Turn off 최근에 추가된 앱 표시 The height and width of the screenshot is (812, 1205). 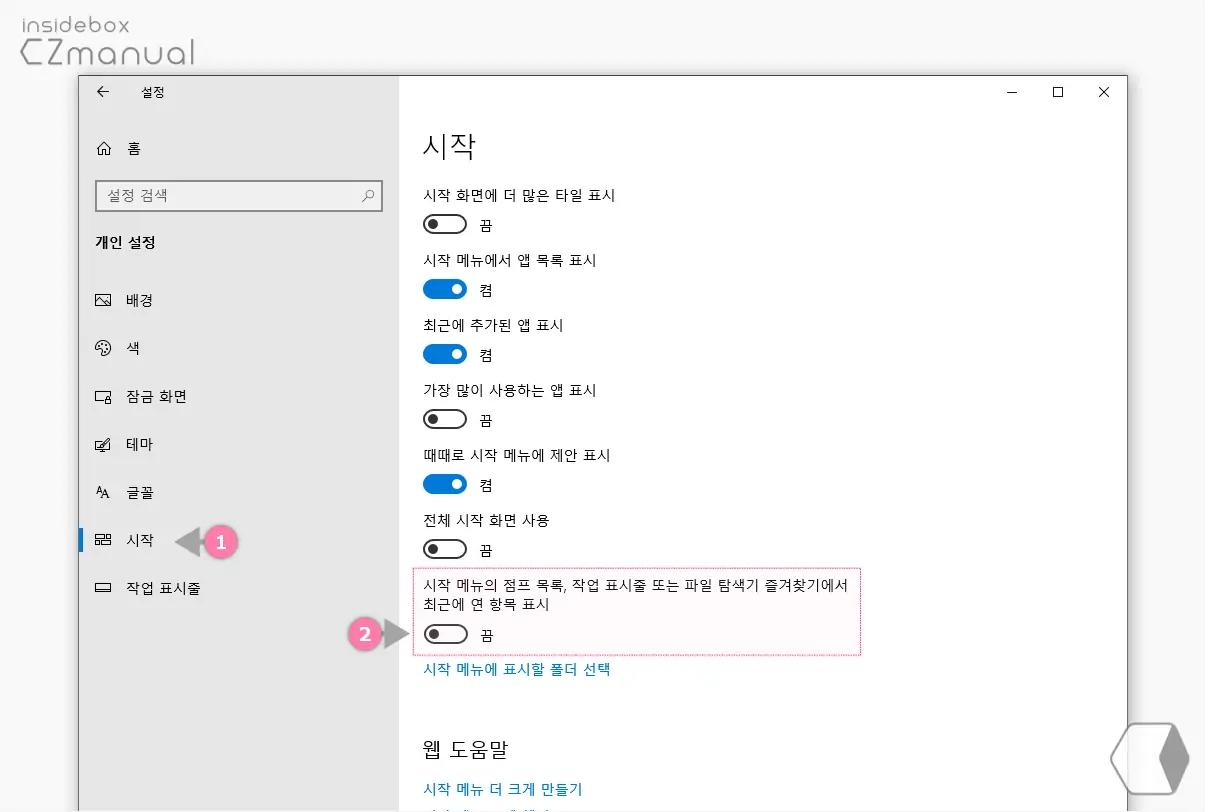point(444,353)
